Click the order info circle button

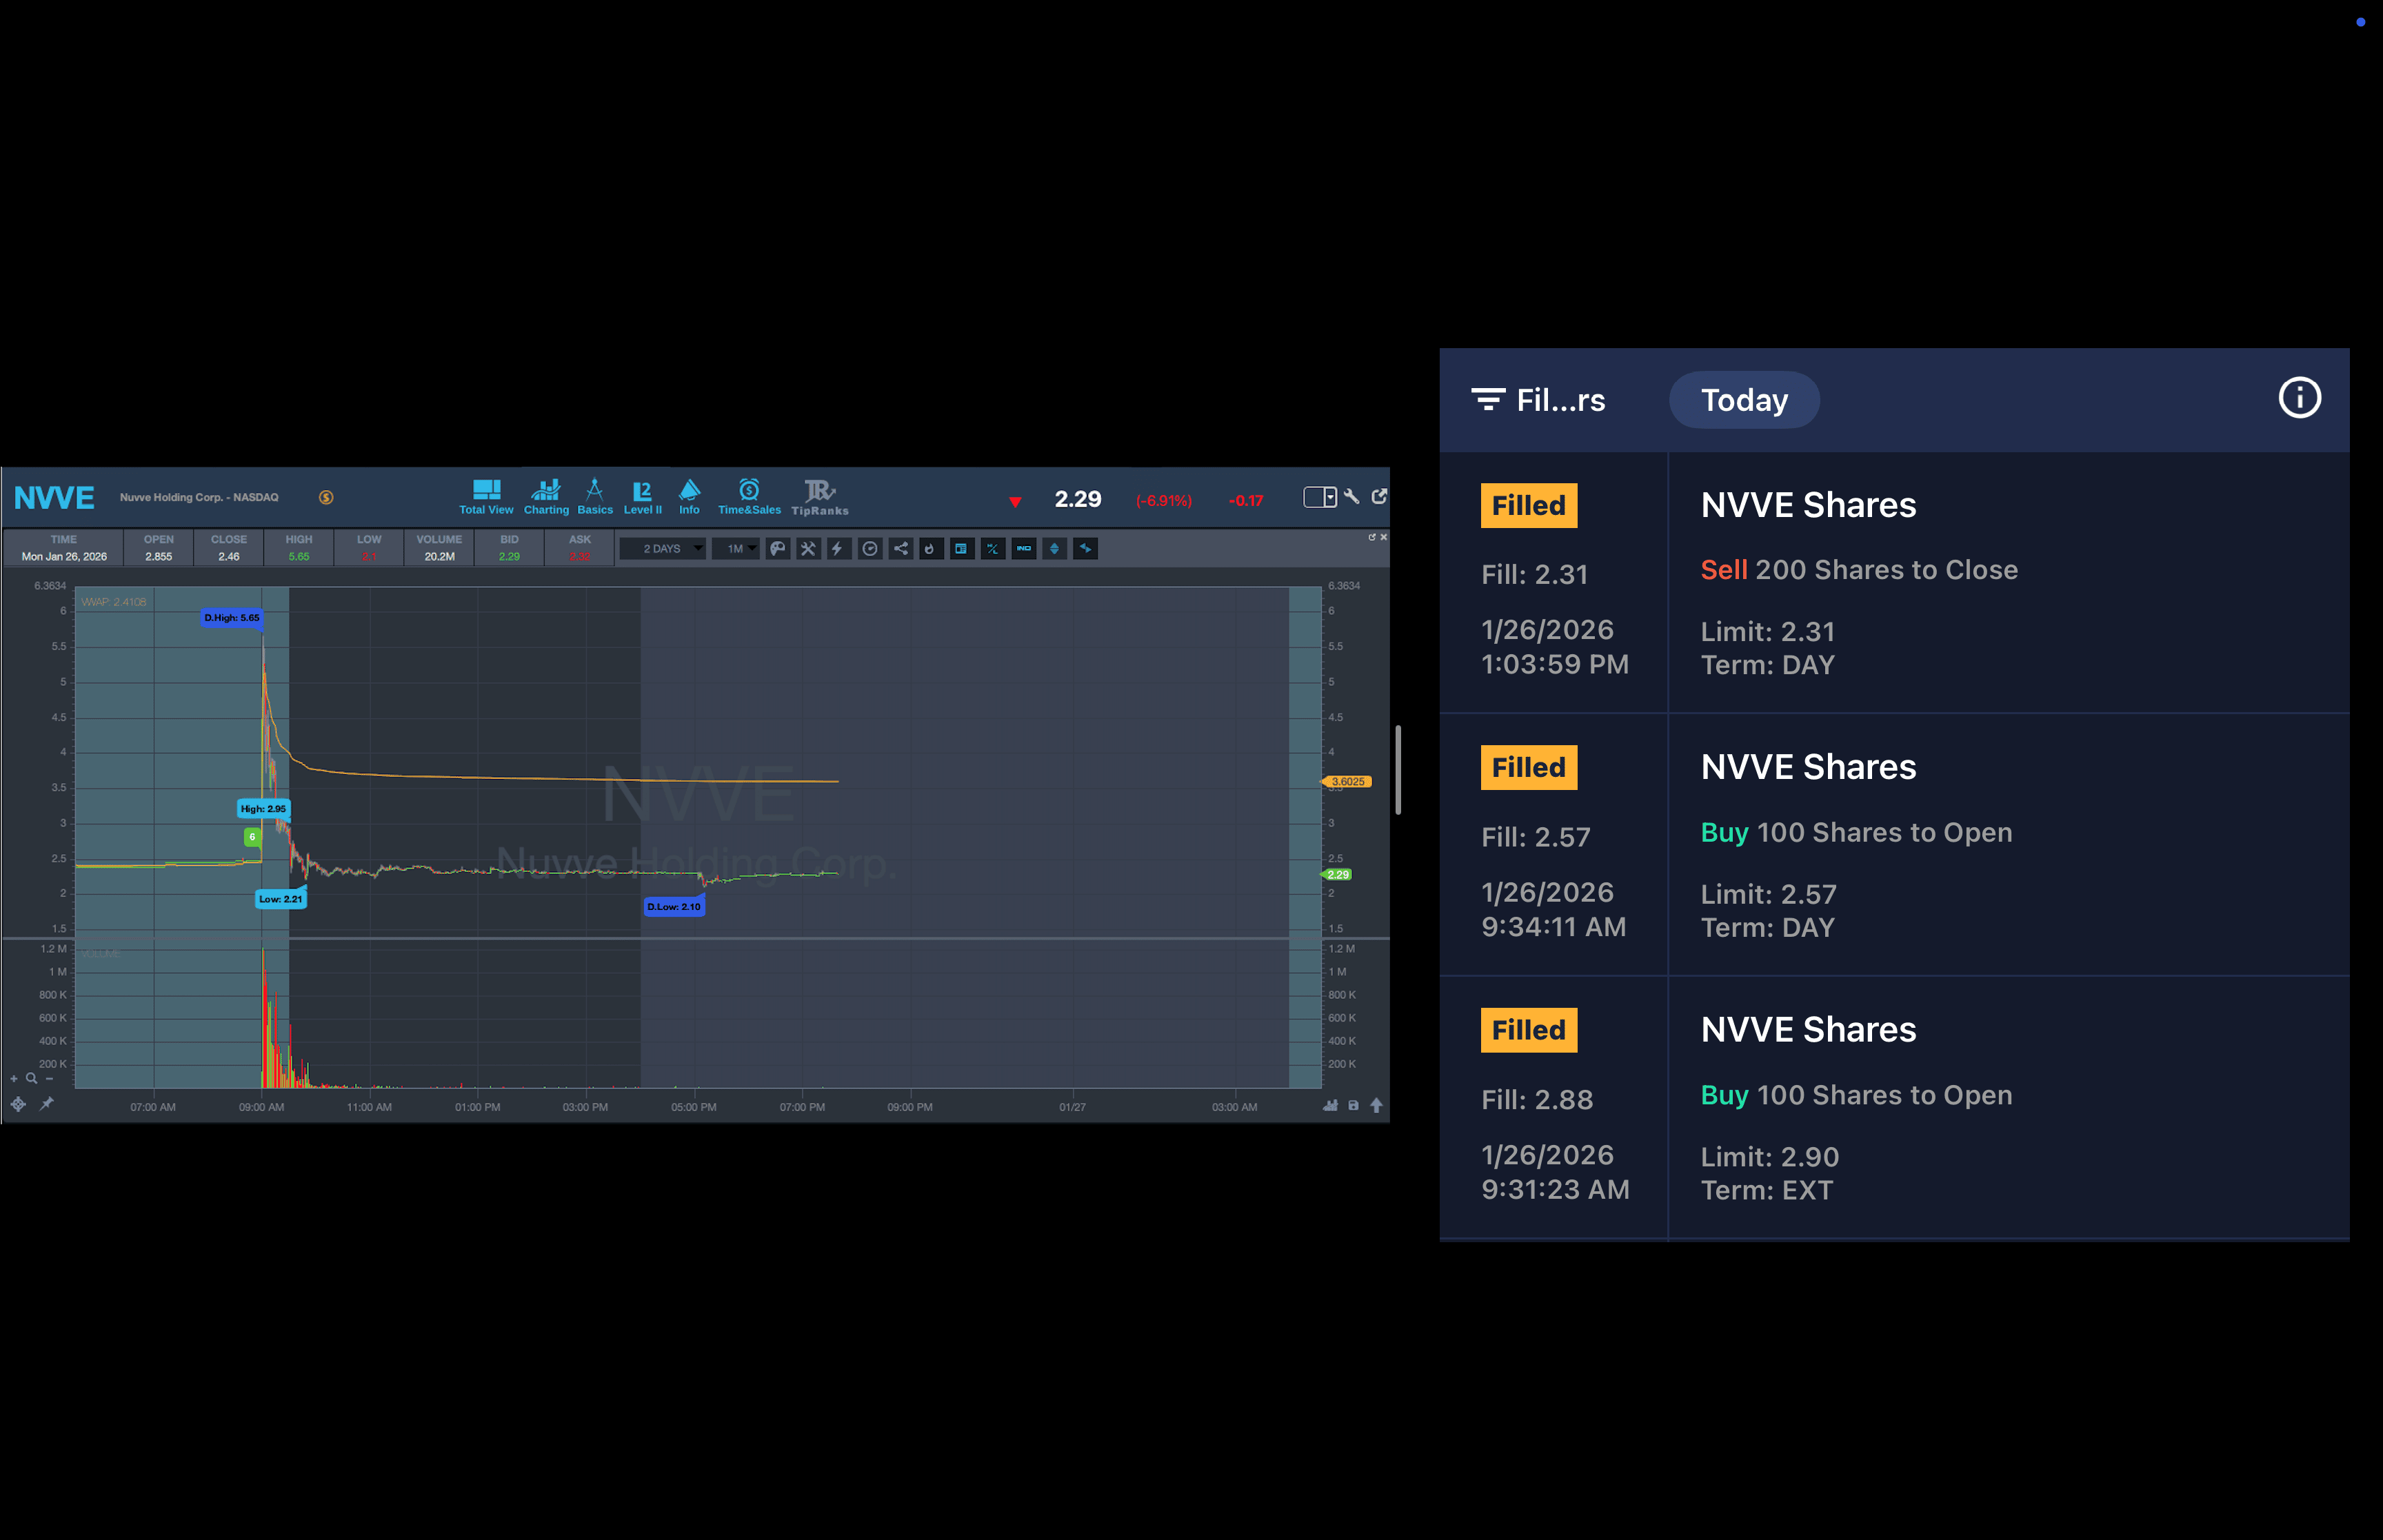2298,398
